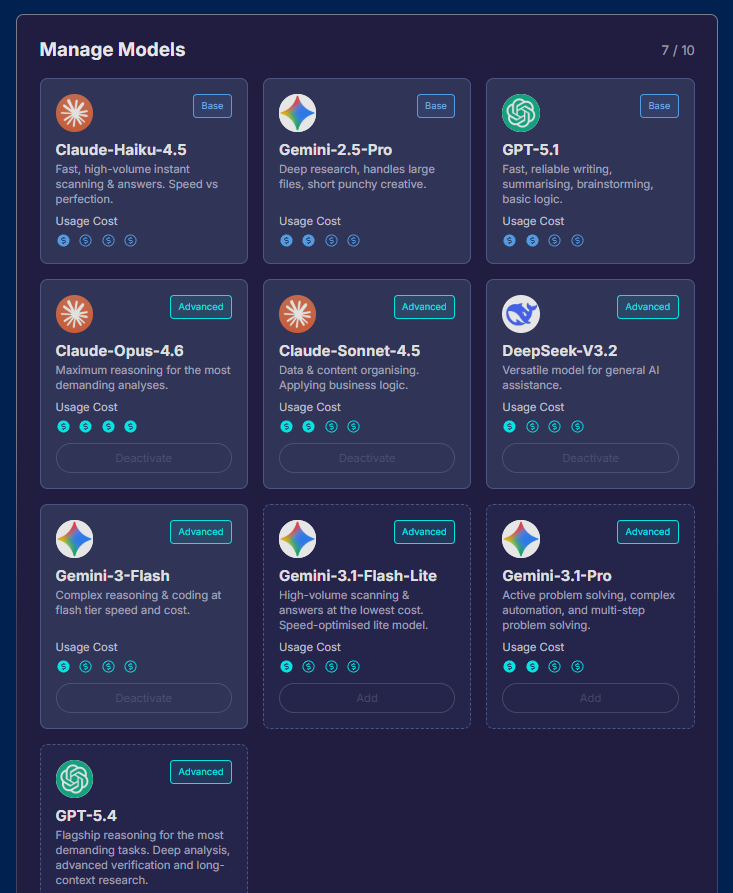Click fourth usage cost coin on Claude-Opus-4.6
The height and width of the screenshot is (893, 733).
(130, 427)
